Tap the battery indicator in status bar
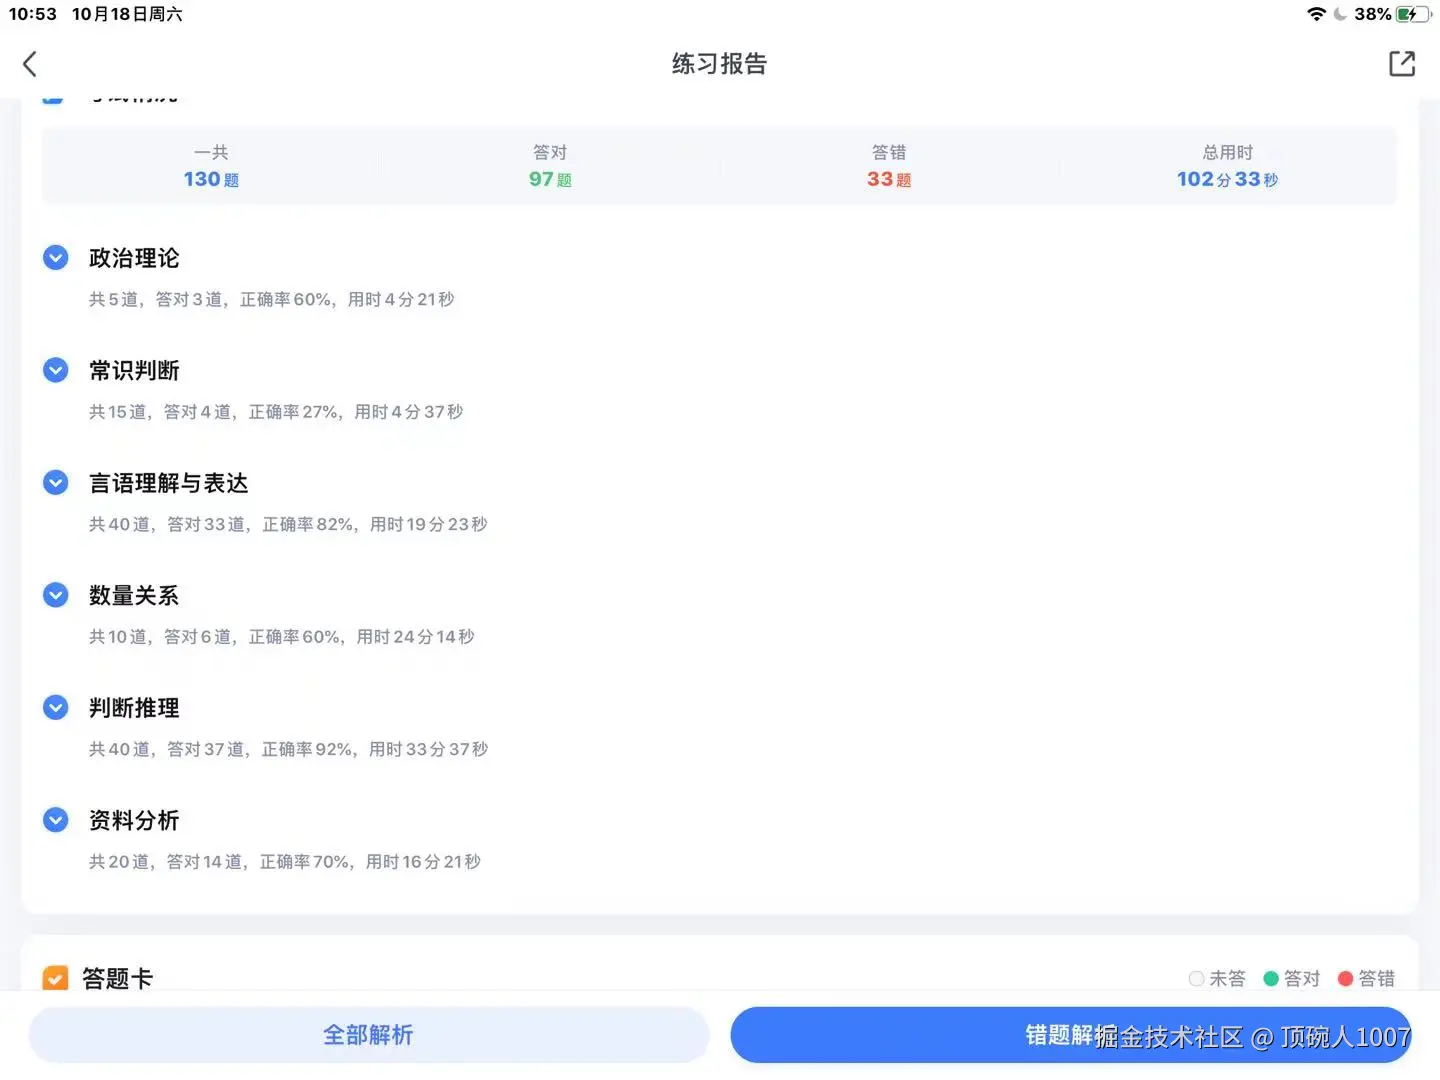1440x1080 pixels. click(1411, 14)
